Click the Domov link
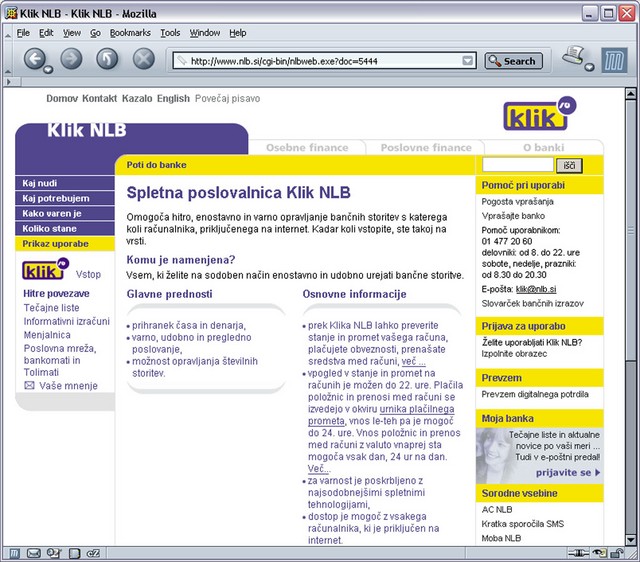Image resolution: width=640 pixels, height=562 pixels. coord(62,98)
